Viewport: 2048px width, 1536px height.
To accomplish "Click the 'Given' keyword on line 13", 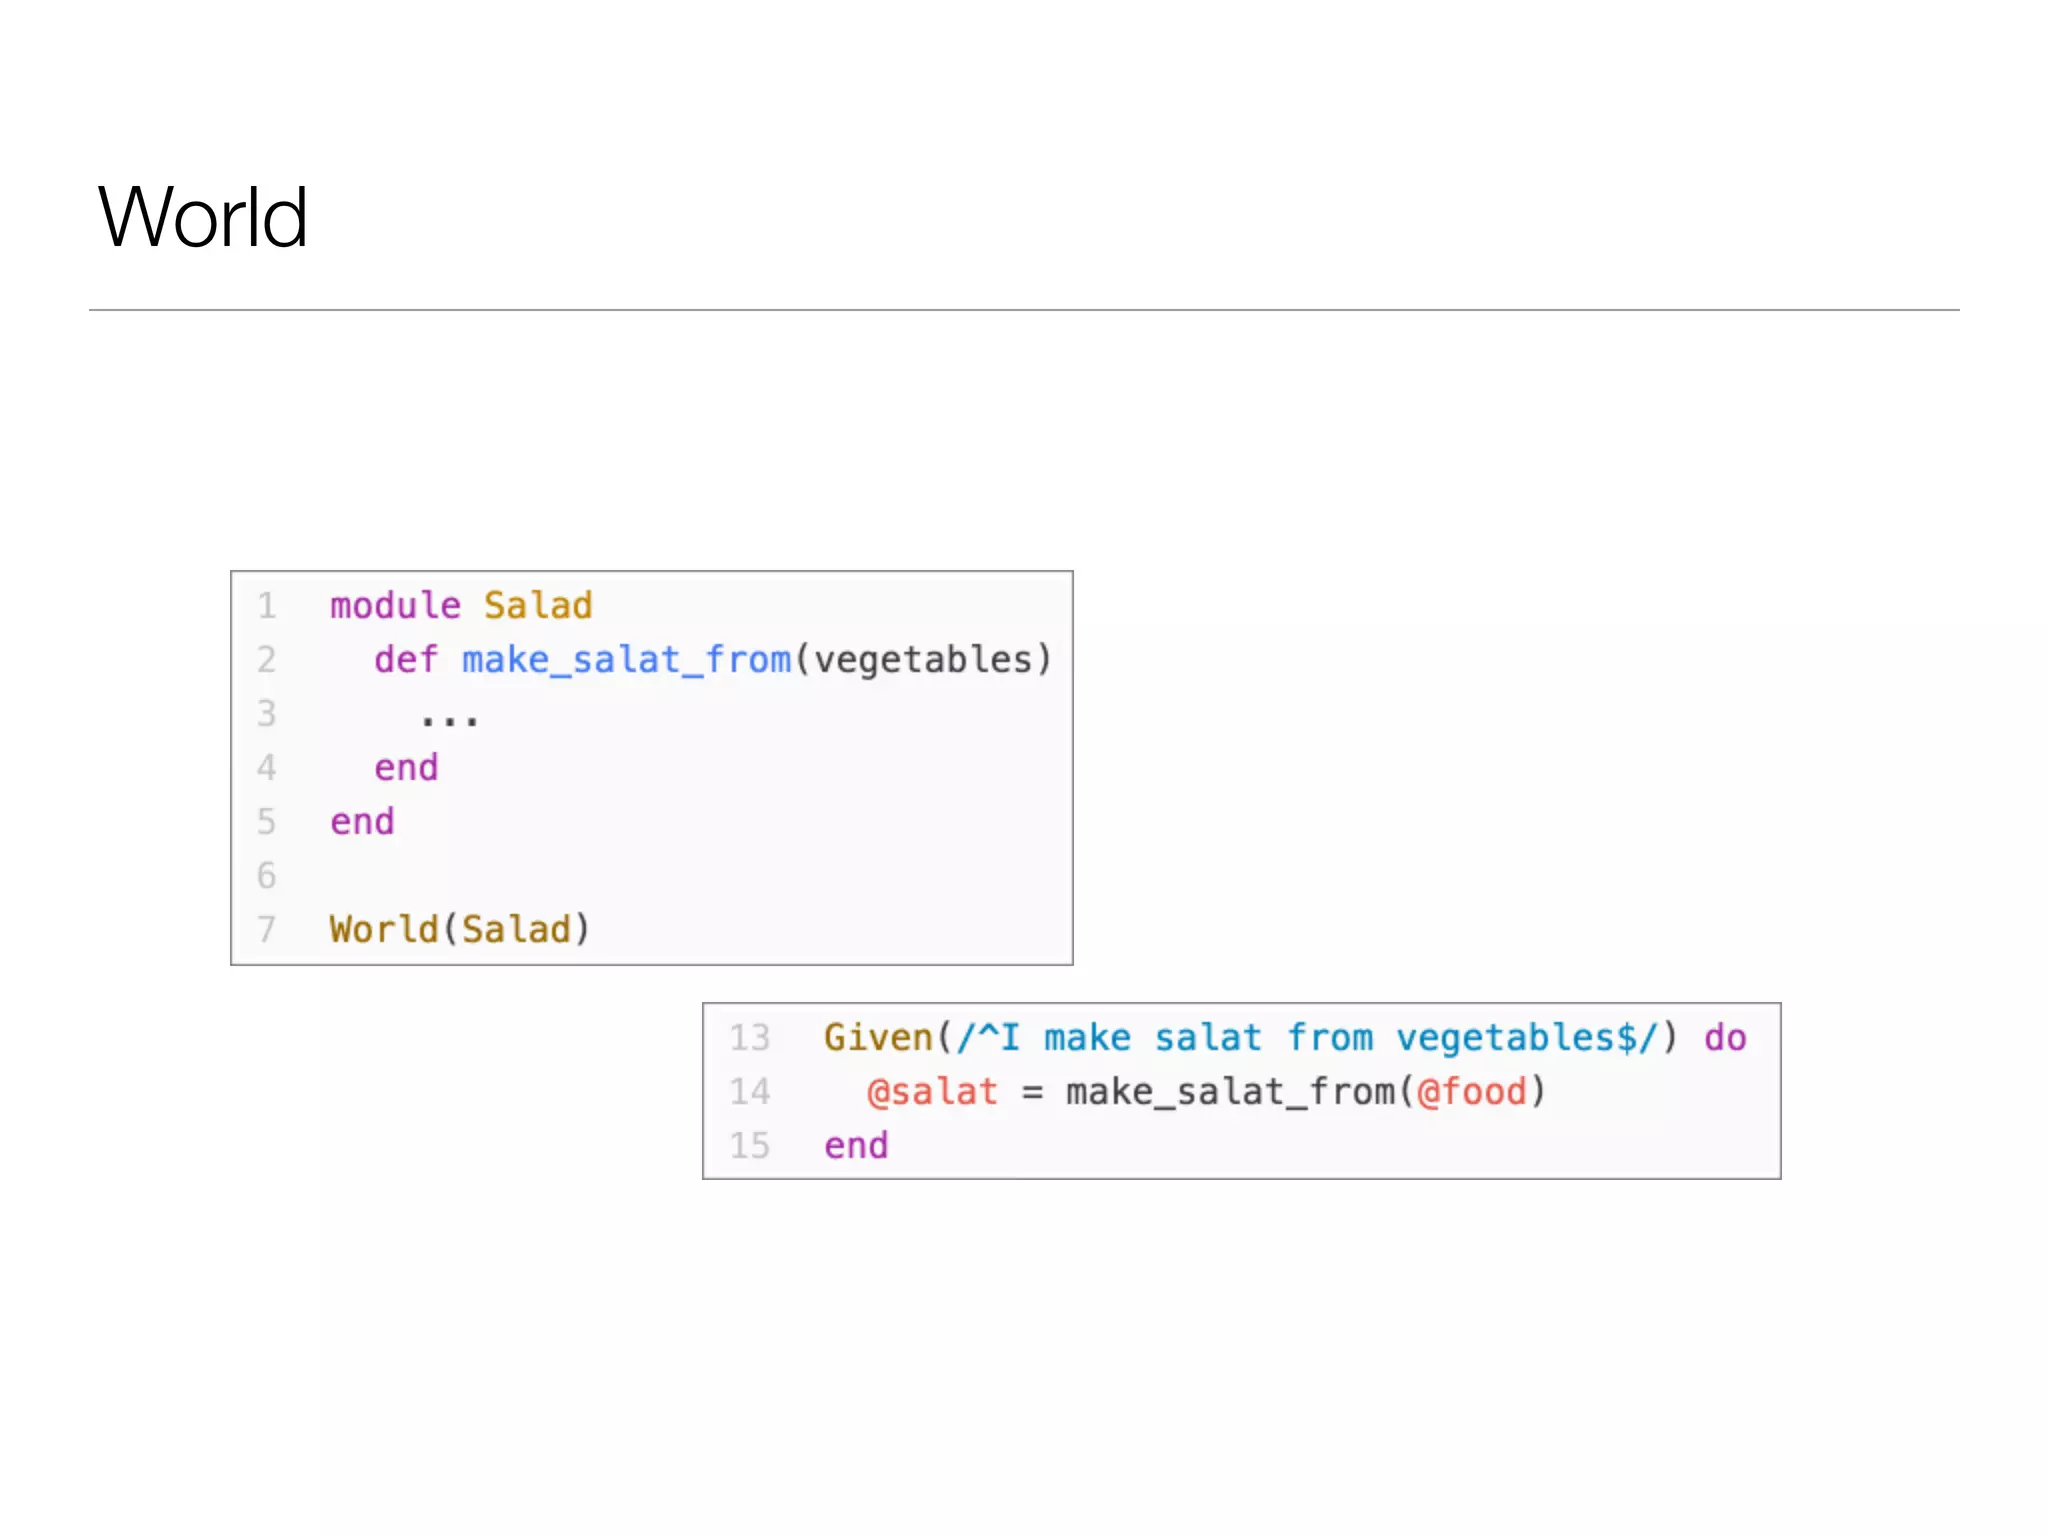I will click(x=878, y=1038).
